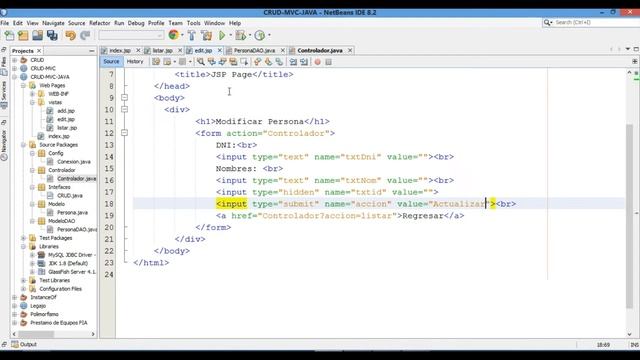The height and width of the screenshot is (360, 640).
Task: Collapse the vistas folder
Action: coord(33,102)
